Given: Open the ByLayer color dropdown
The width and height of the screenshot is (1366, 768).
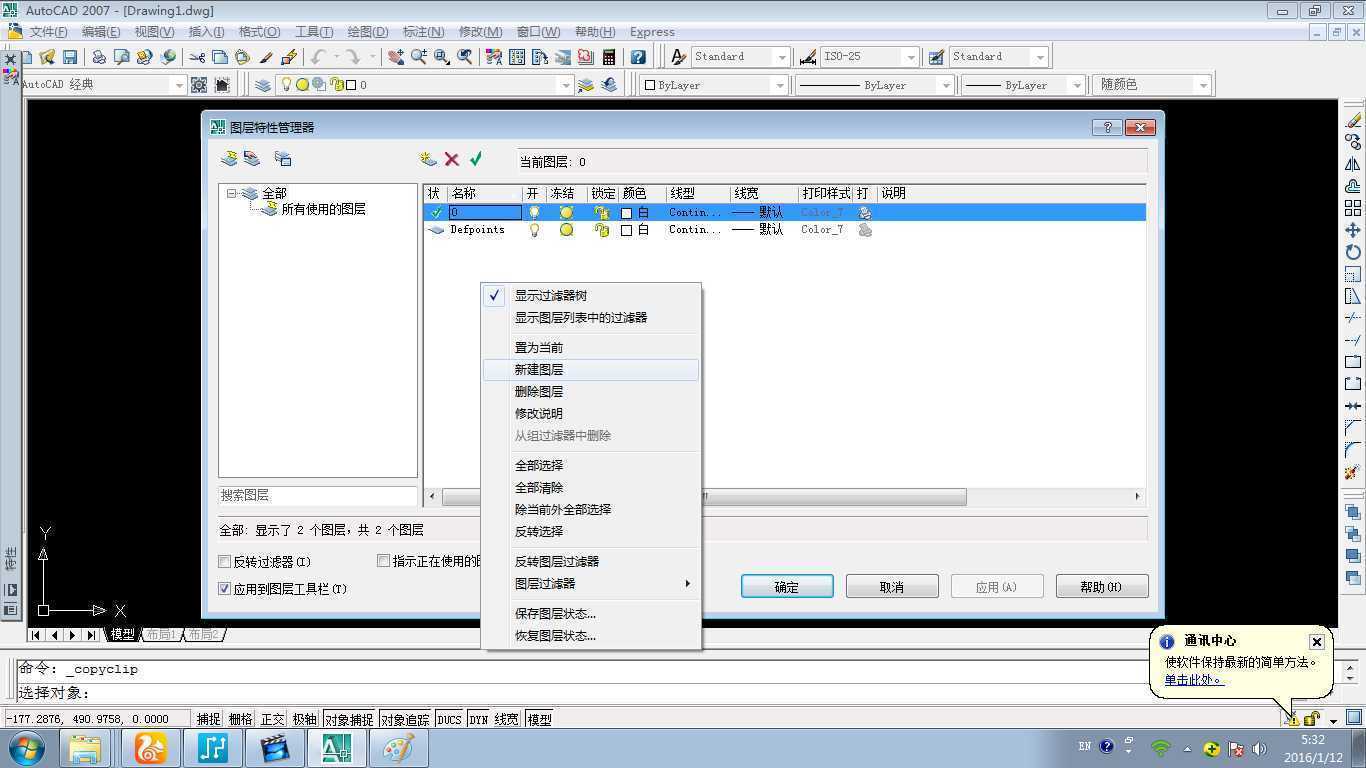Looking at the screenshot, I should 780,85.
